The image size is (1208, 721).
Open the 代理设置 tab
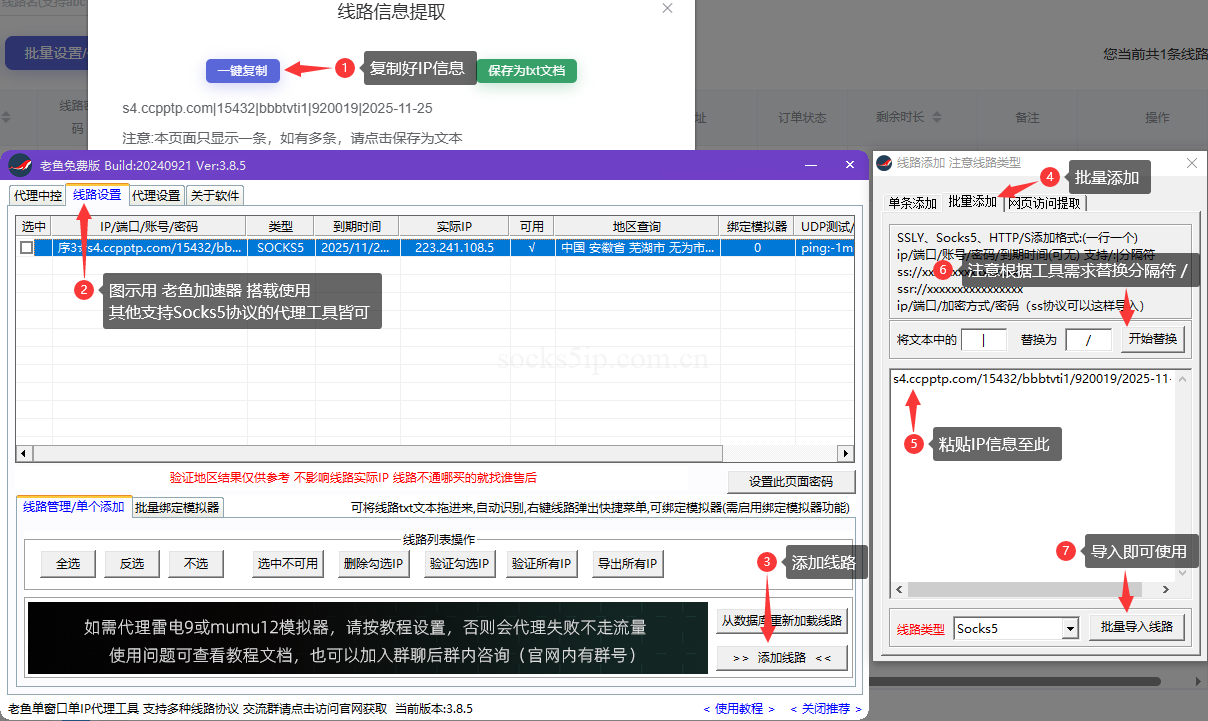coord(156,196)
